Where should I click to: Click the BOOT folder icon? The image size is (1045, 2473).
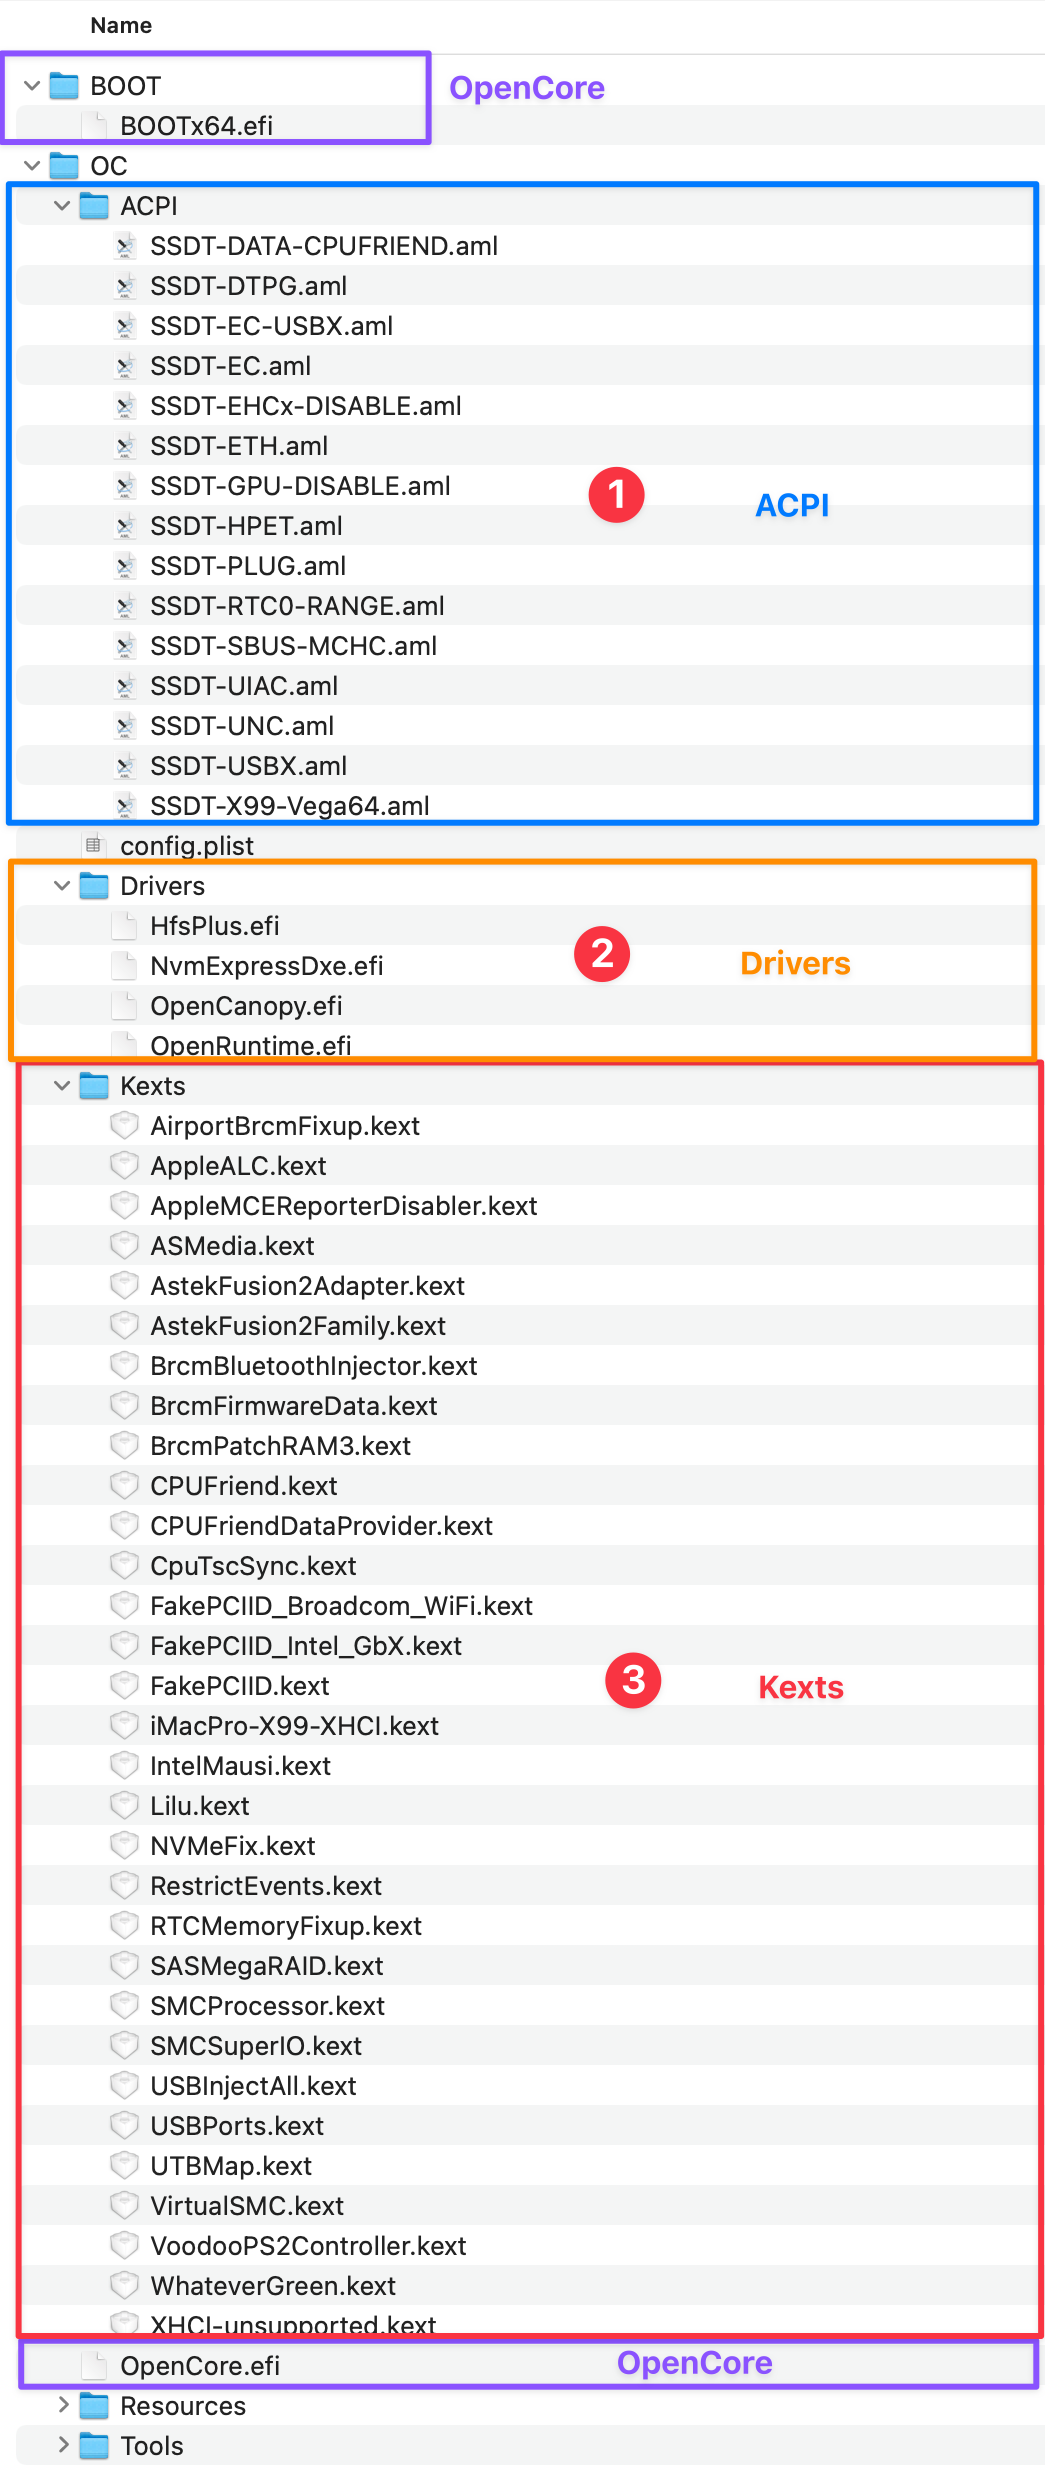64,86
